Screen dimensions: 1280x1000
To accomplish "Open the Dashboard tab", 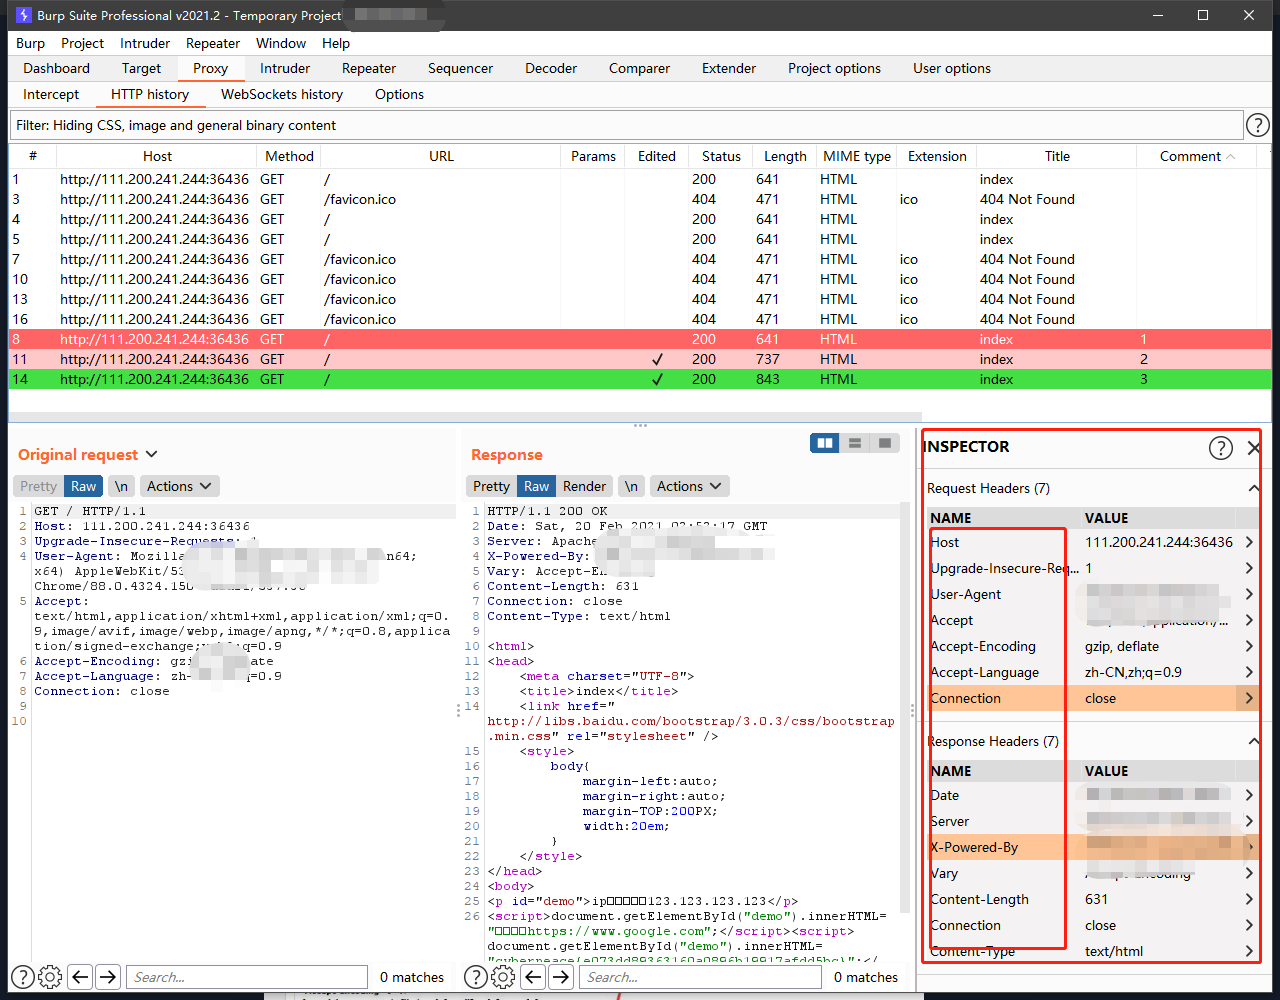I will (x=57, y=68).
